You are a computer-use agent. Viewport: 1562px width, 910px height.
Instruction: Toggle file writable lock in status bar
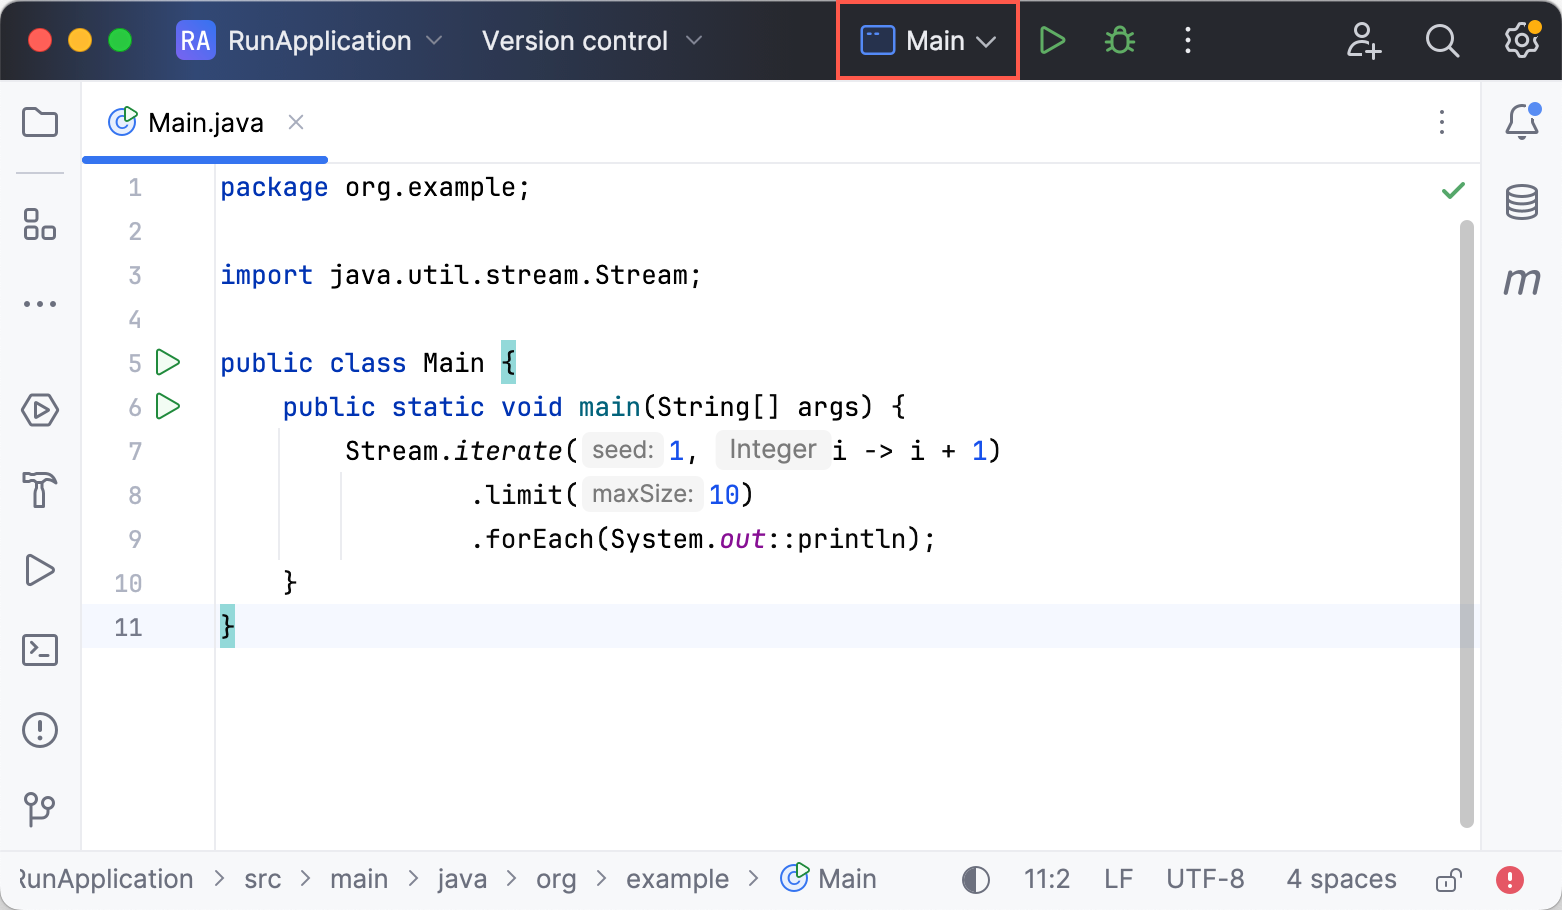click(1448, 879)
